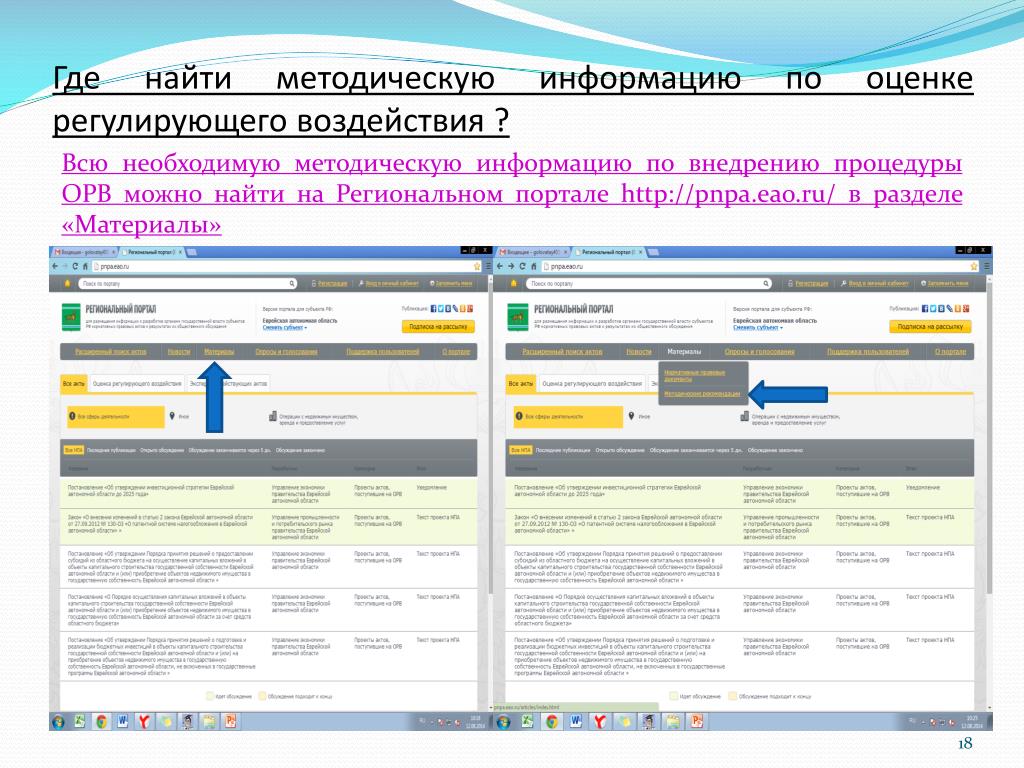The width and height of the screenshot is (1024, 768).
Task: Bookmark star in left browser address bar
Action: 477,266
